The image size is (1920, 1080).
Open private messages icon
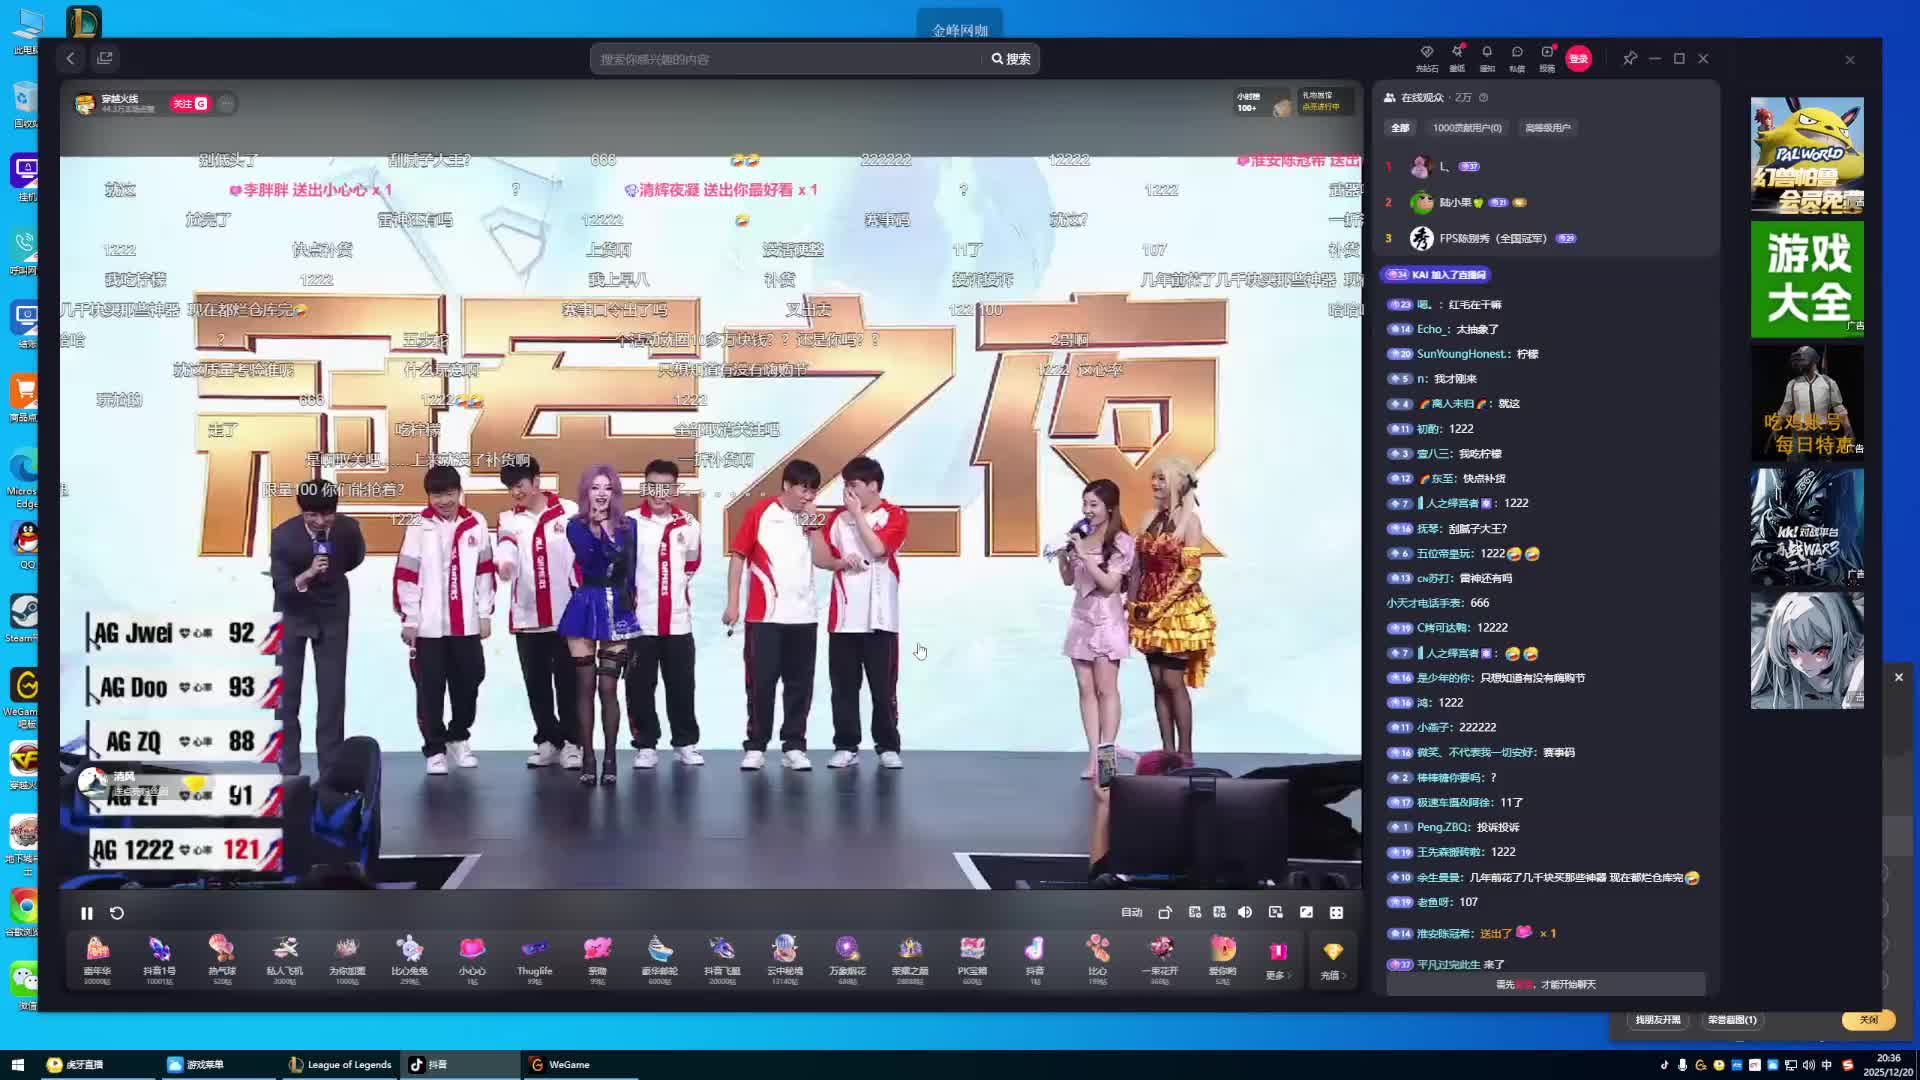(x=1517, y=53)
